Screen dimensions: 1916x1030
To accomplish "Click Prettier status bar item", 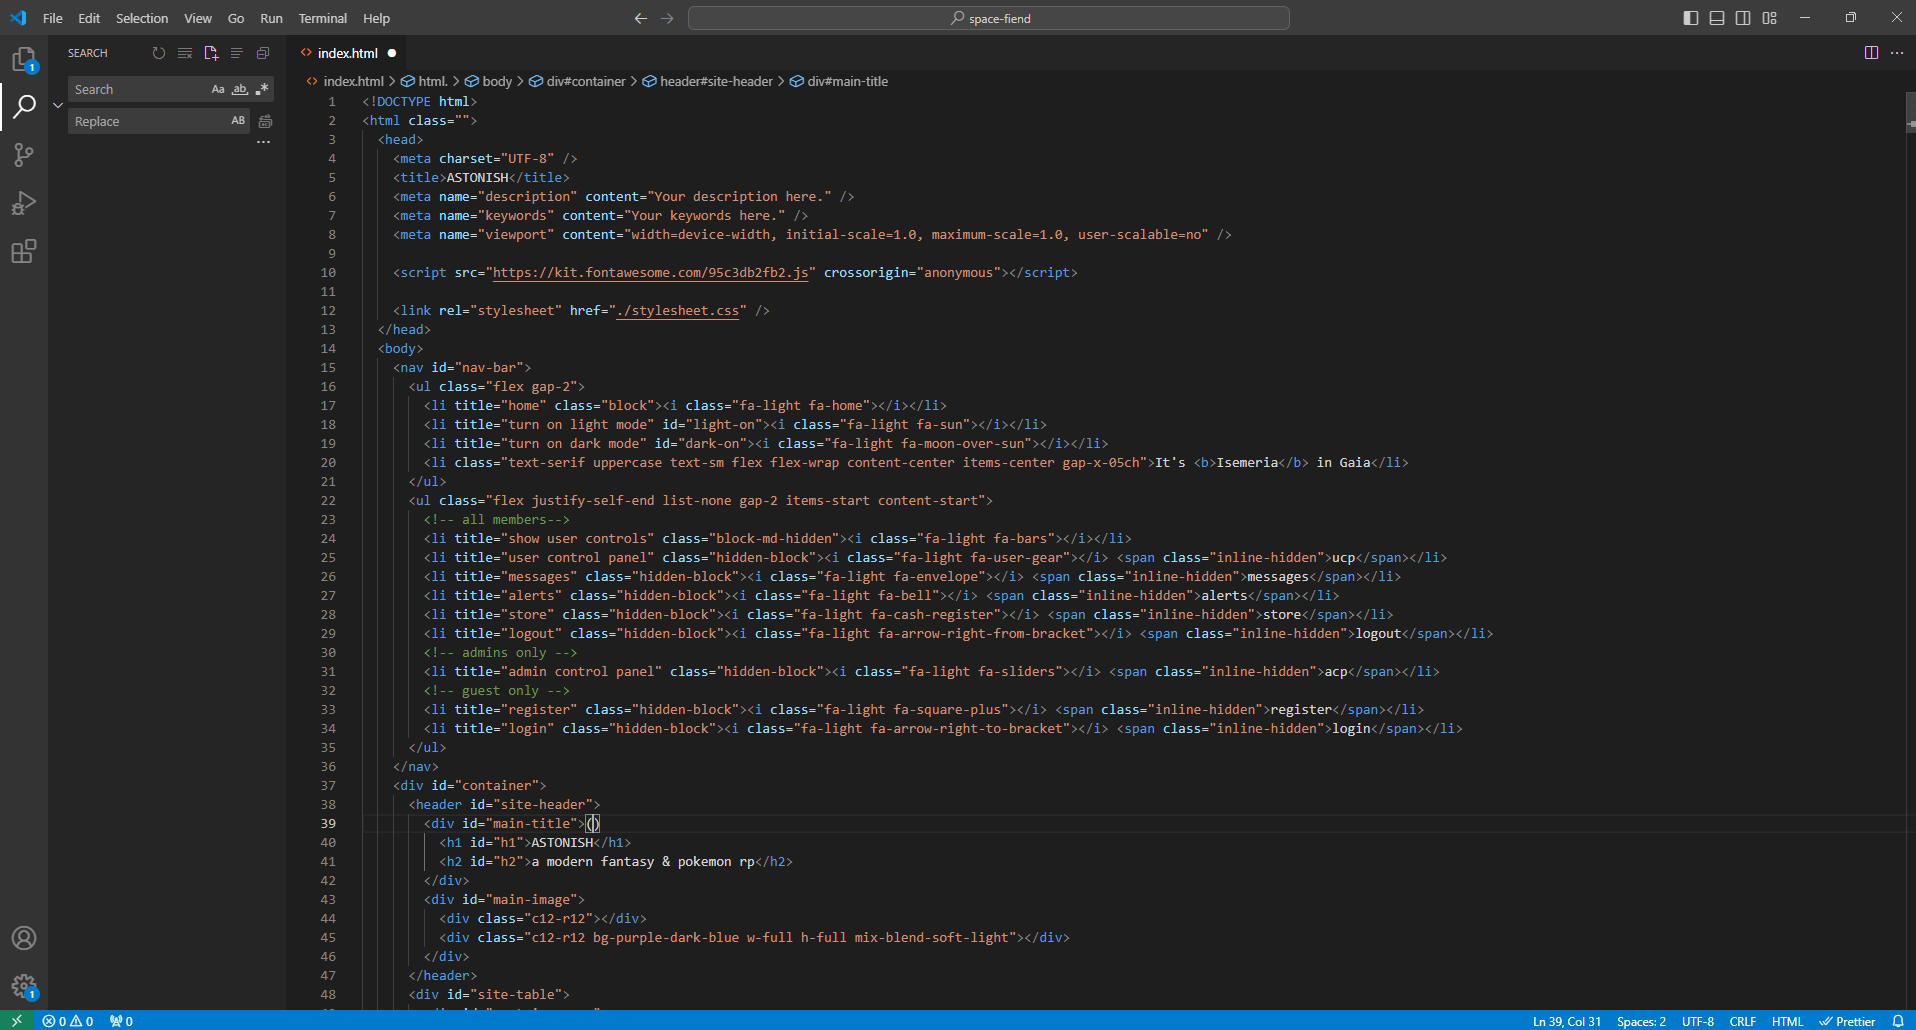I will 1847,1021.
